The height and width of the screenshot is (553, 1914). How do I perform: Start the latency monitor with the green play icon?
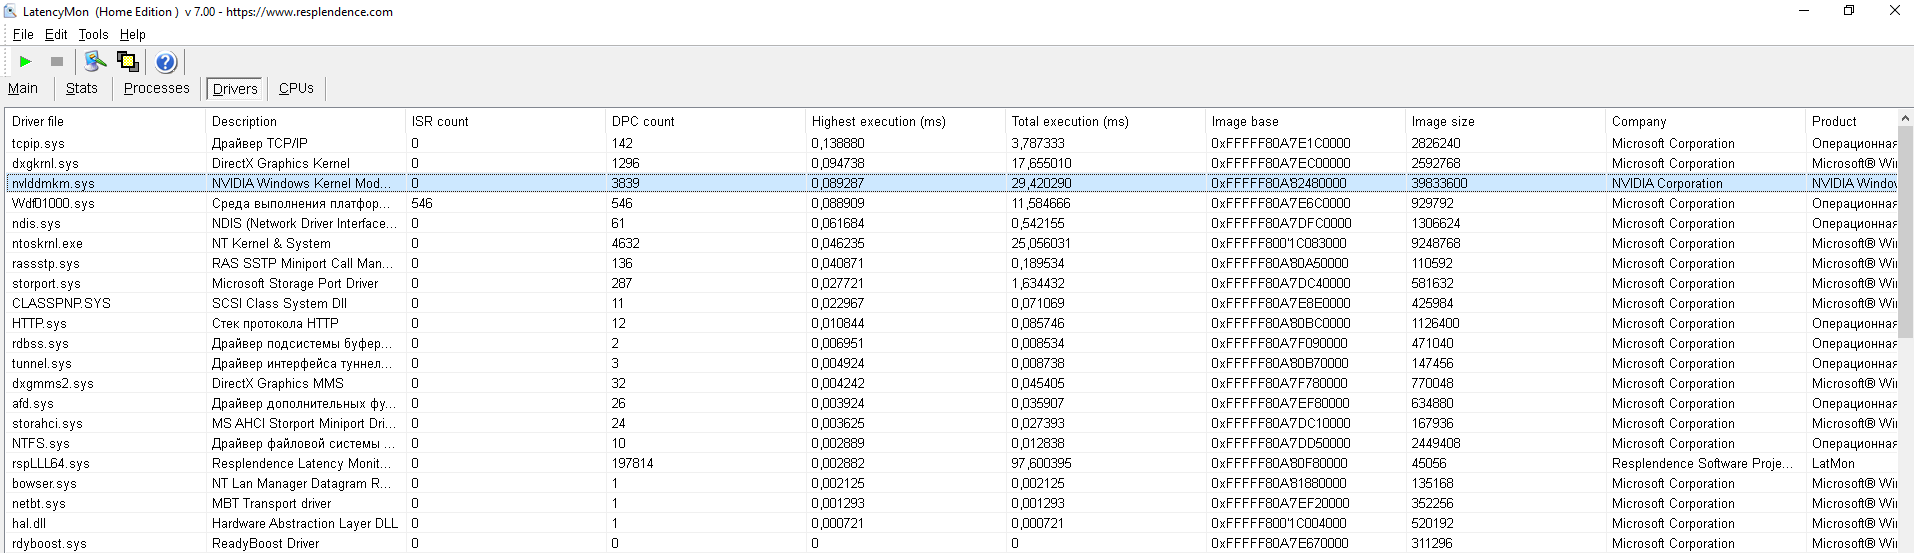coord(26,62)
